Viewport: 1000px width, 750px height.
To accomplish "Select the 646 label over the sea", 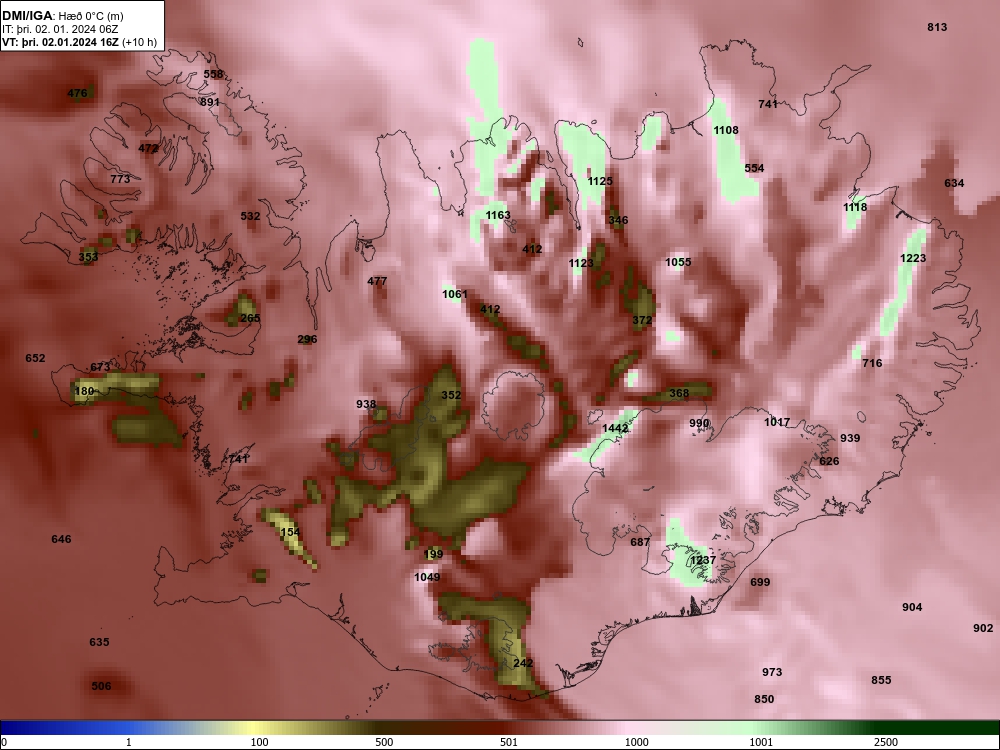I will click(x=61, y=540).
